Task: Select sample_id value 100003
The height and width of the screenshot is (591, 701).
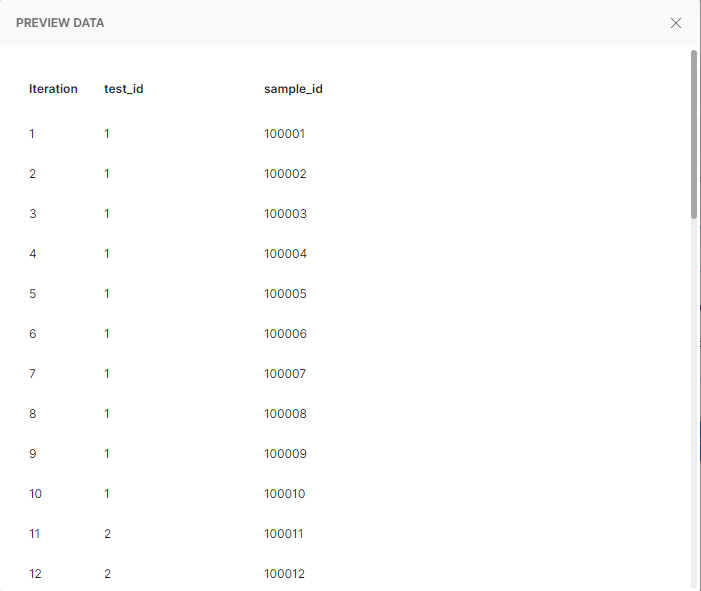Action: 285,214
